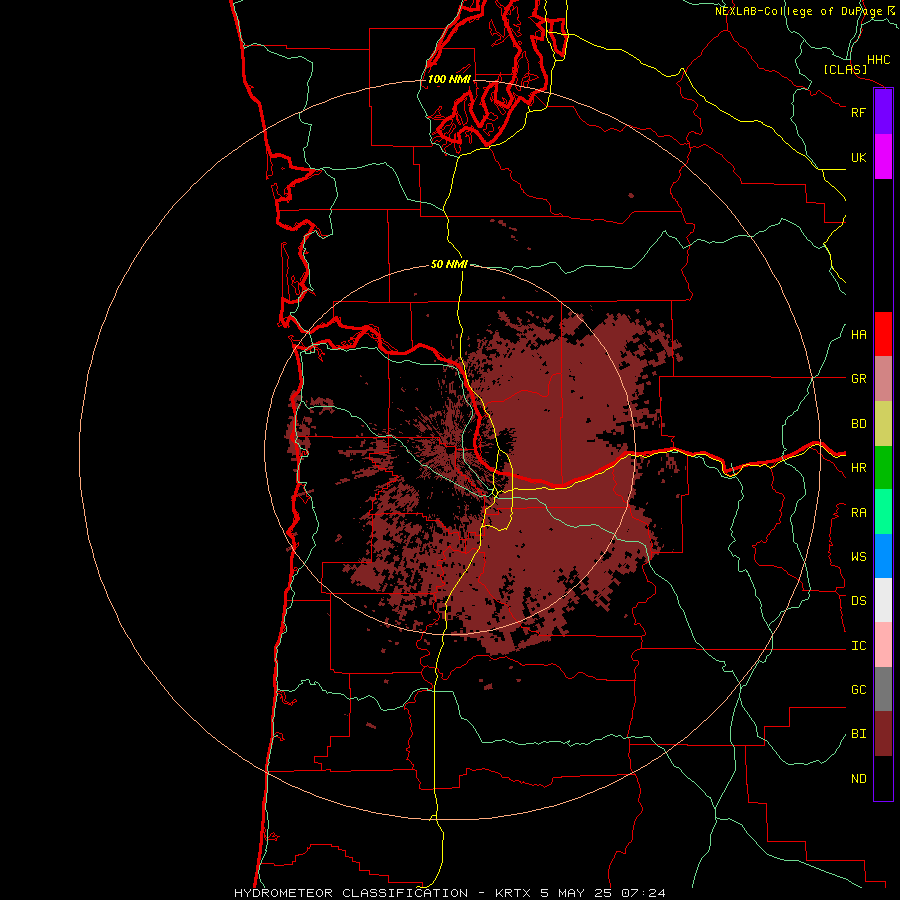Click the 'HA' legend label
900x900 pixels.
tap(858, 335)
